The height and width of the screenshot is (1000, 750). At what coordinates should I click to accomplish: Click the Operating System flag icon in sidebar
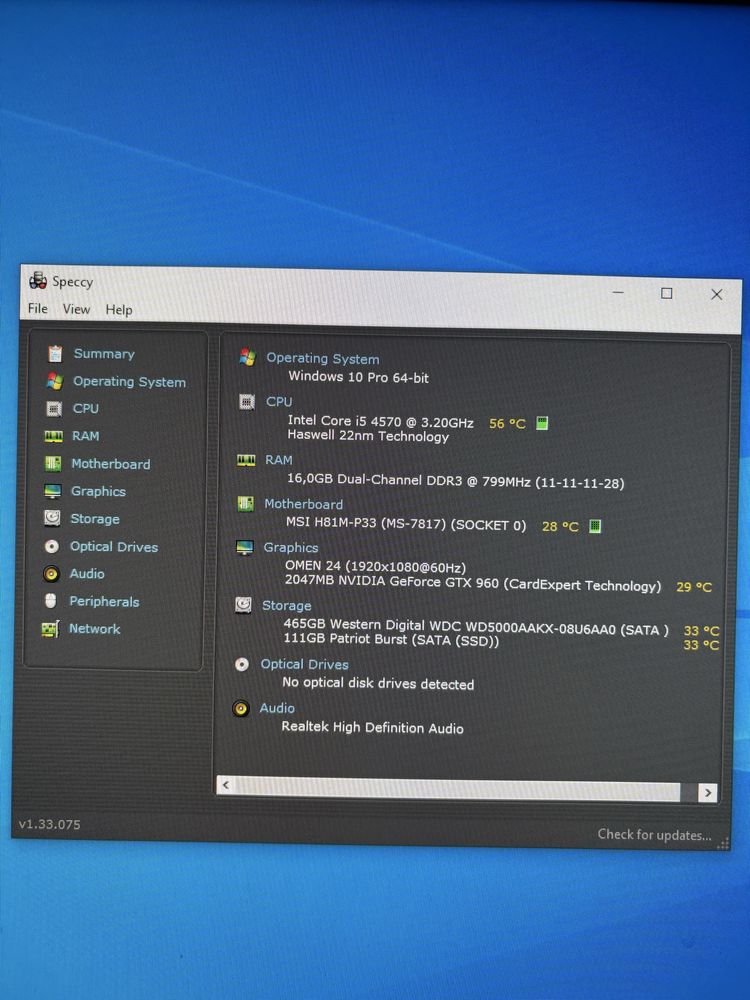pyautogui.click(x=55, y=381)
